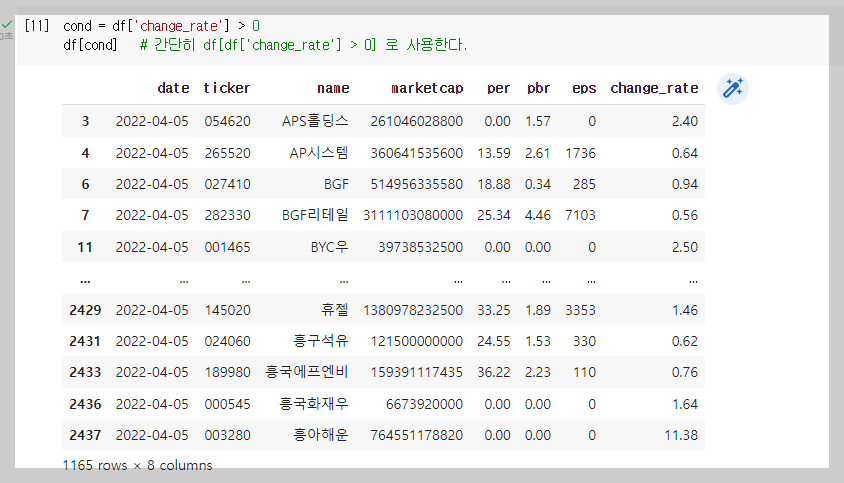Select the pbr column header
Image resolution: width=844 pixels, height=483 pixels.
click(x=538, y=88)
